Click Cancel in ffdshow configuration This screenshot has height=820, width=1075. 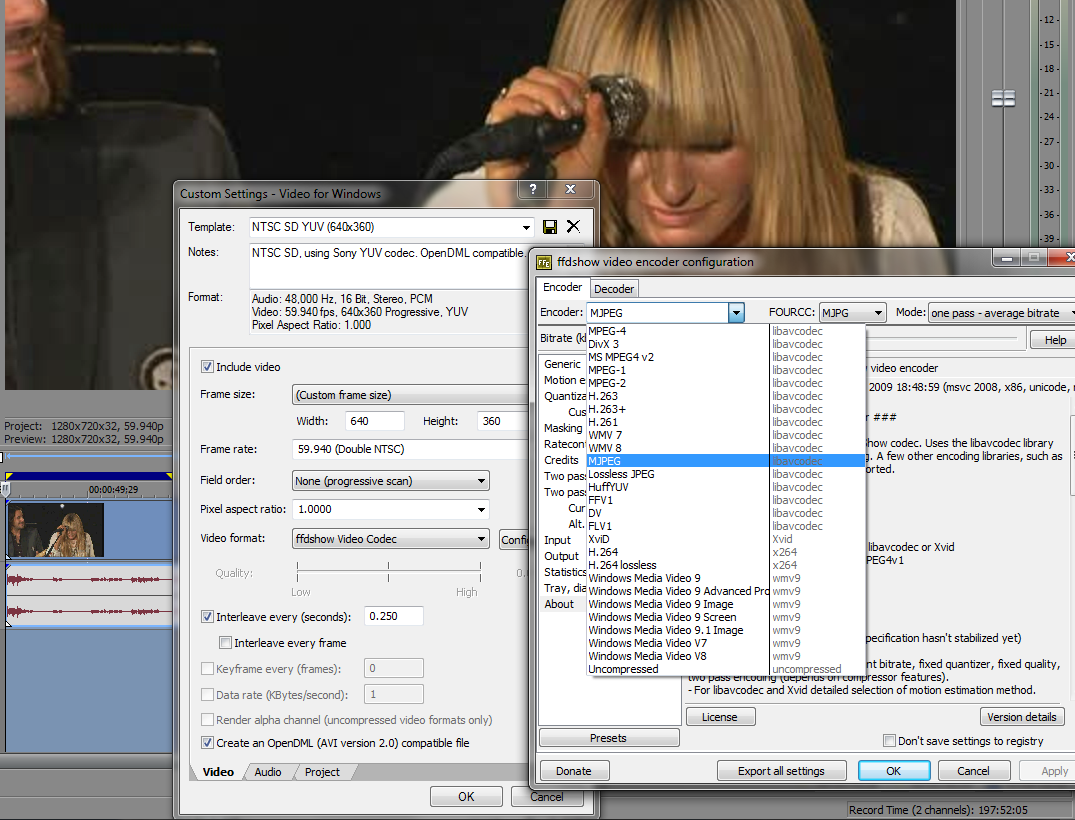[x=974, y=771]
